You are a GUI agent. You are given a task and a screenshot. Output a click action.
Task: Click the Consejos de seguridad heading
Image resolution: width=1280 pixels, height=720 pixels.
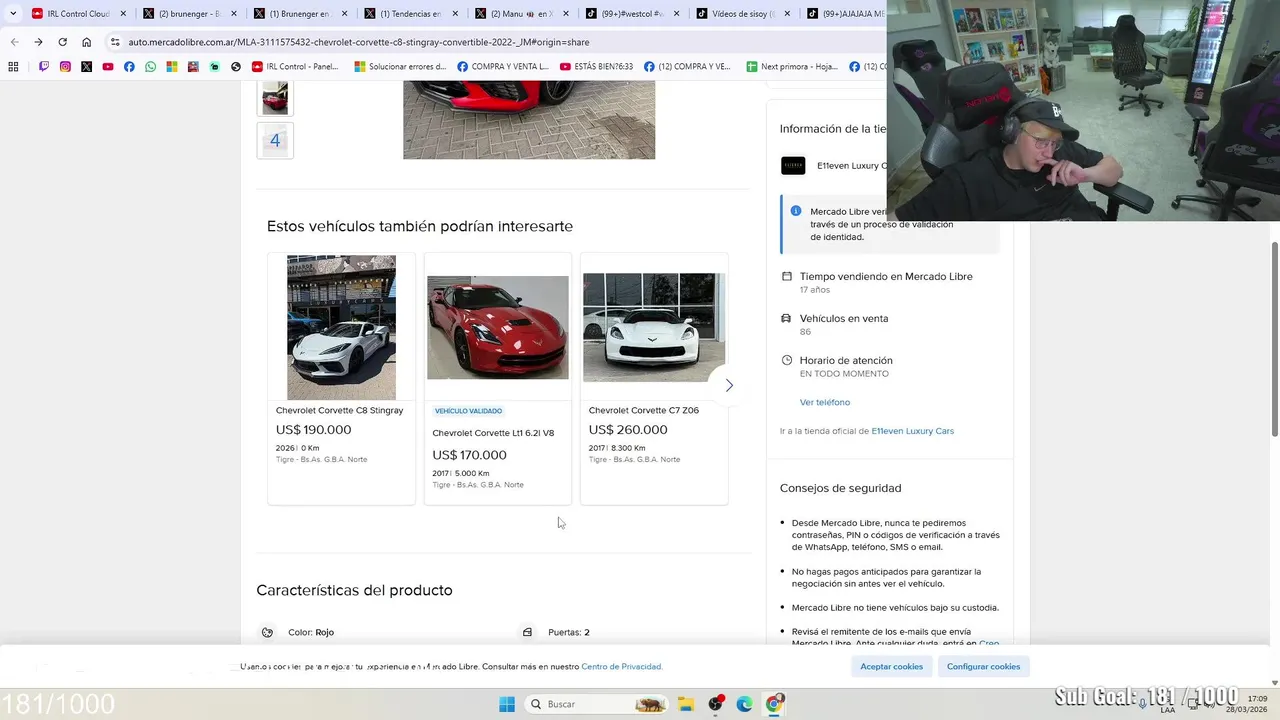coord(841,488)
